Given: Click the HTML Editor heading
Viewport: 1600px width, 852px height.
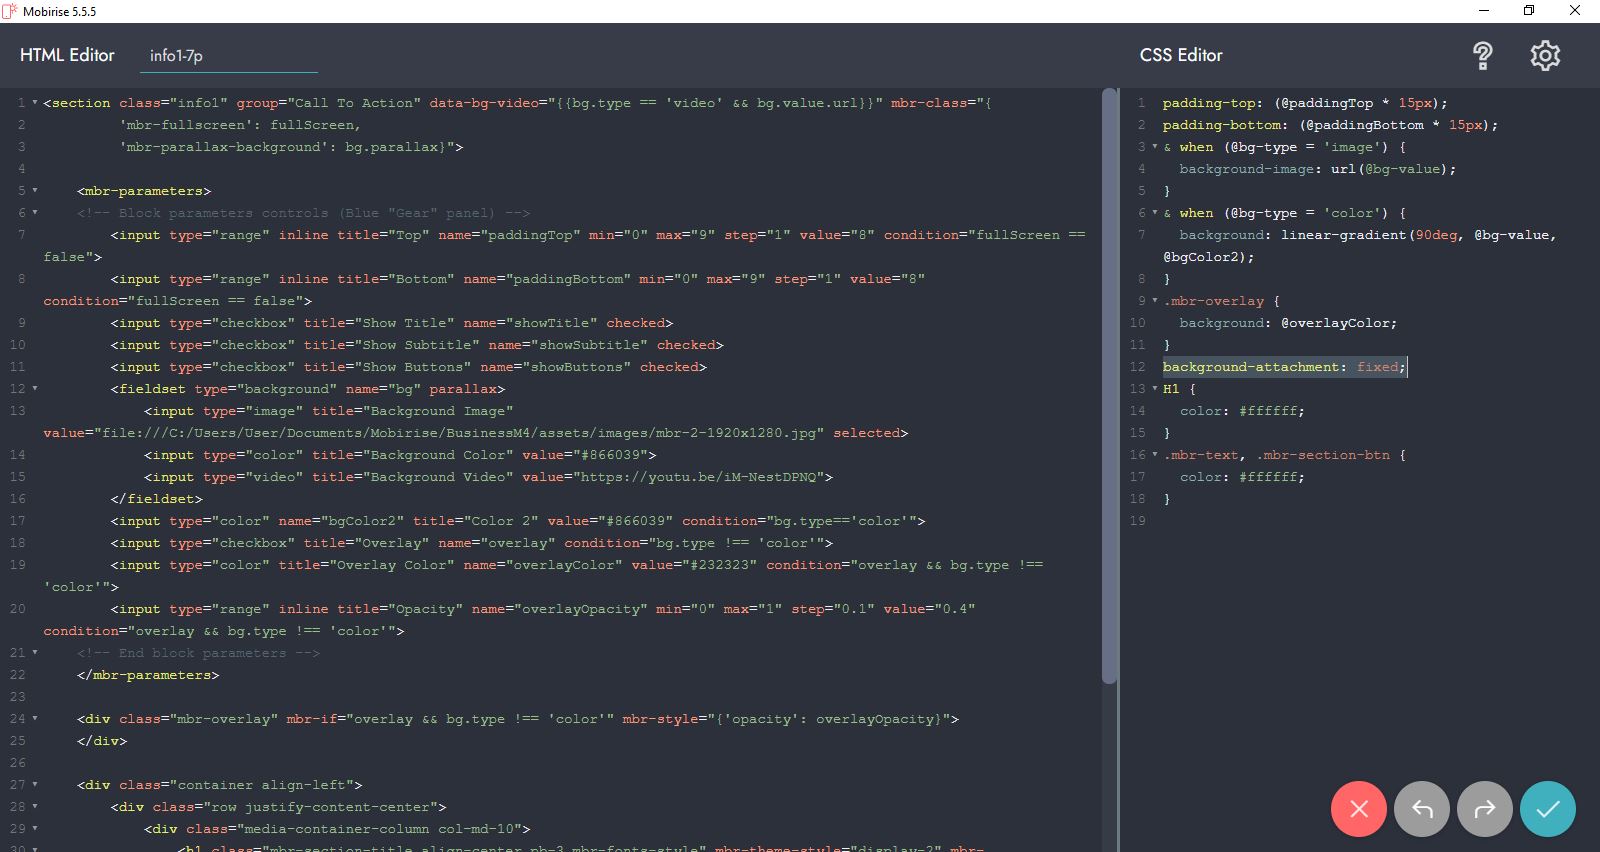Looking at the screenshot, I should [x=67, y=56].
